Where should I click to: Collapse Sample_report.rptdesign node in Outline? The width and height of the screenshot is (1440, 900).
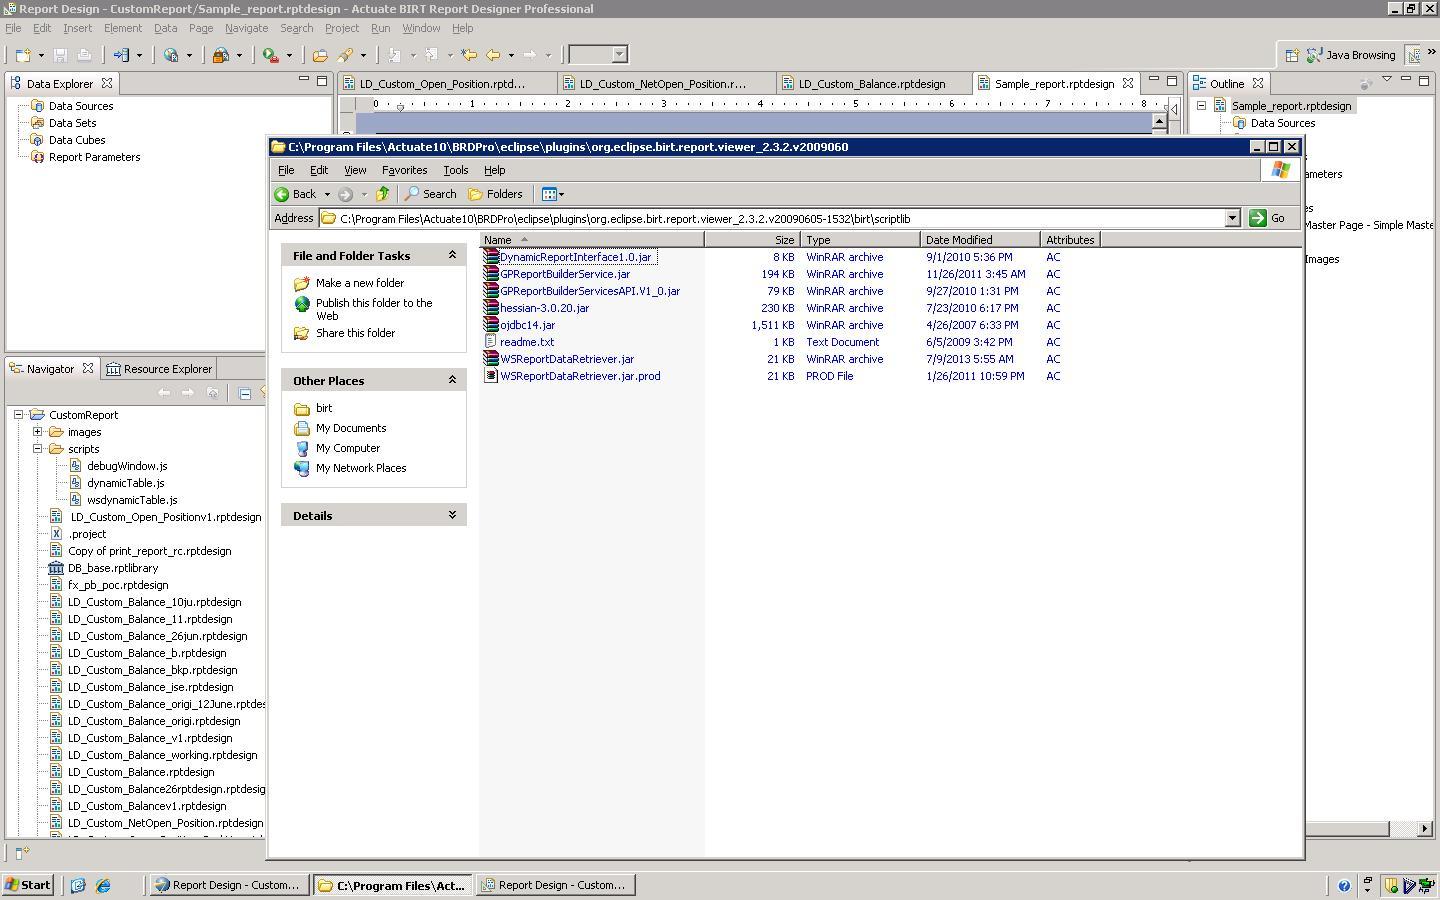(x=1201, y=106)
